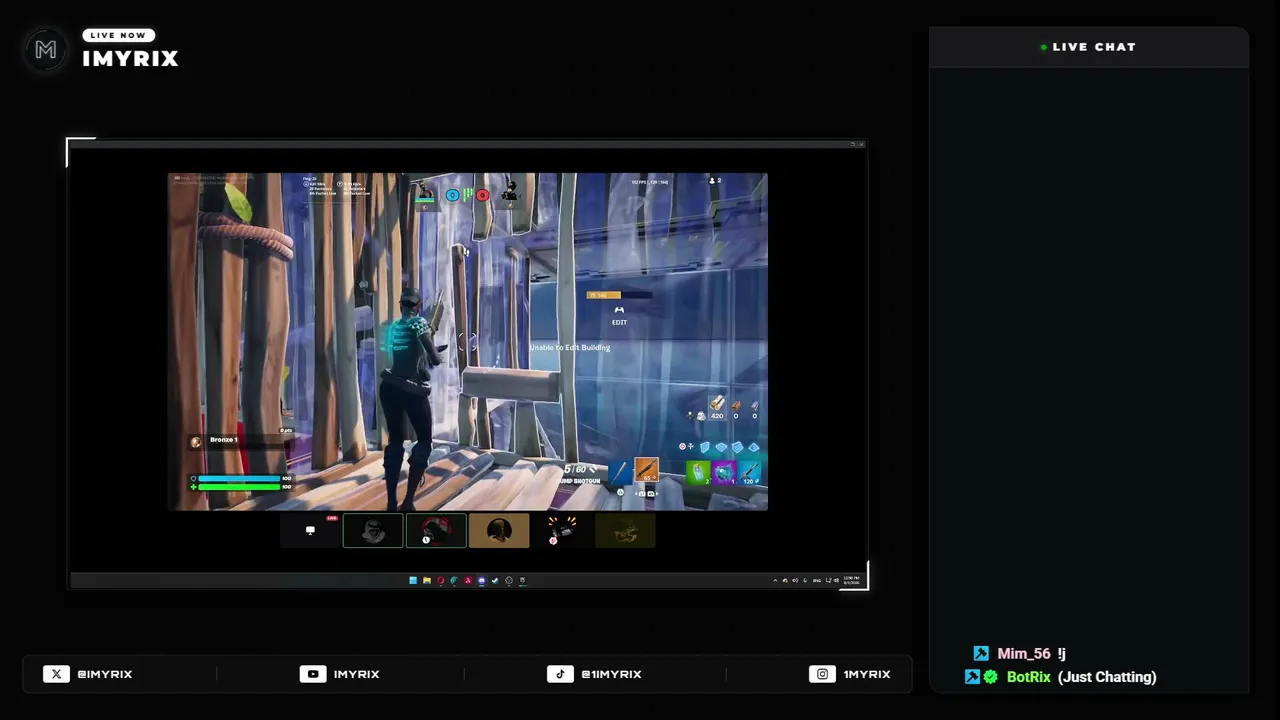
Task: Open Steam from the taskbar
Action: pyautogui.click(x=495, y=580)
